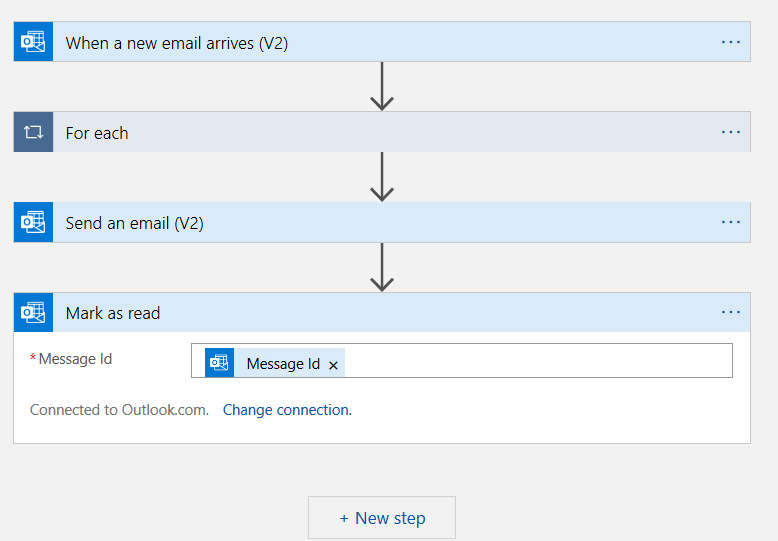Click the New step button

coord(382,518)
